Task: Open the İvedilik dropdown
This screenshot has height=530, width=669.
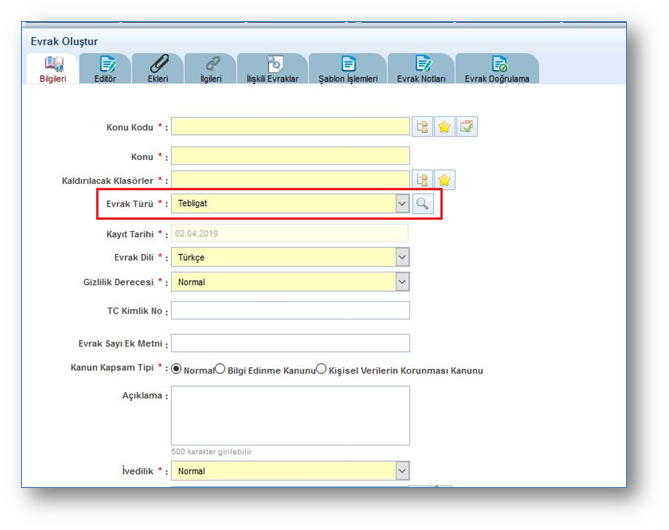Action: (402, 470)
